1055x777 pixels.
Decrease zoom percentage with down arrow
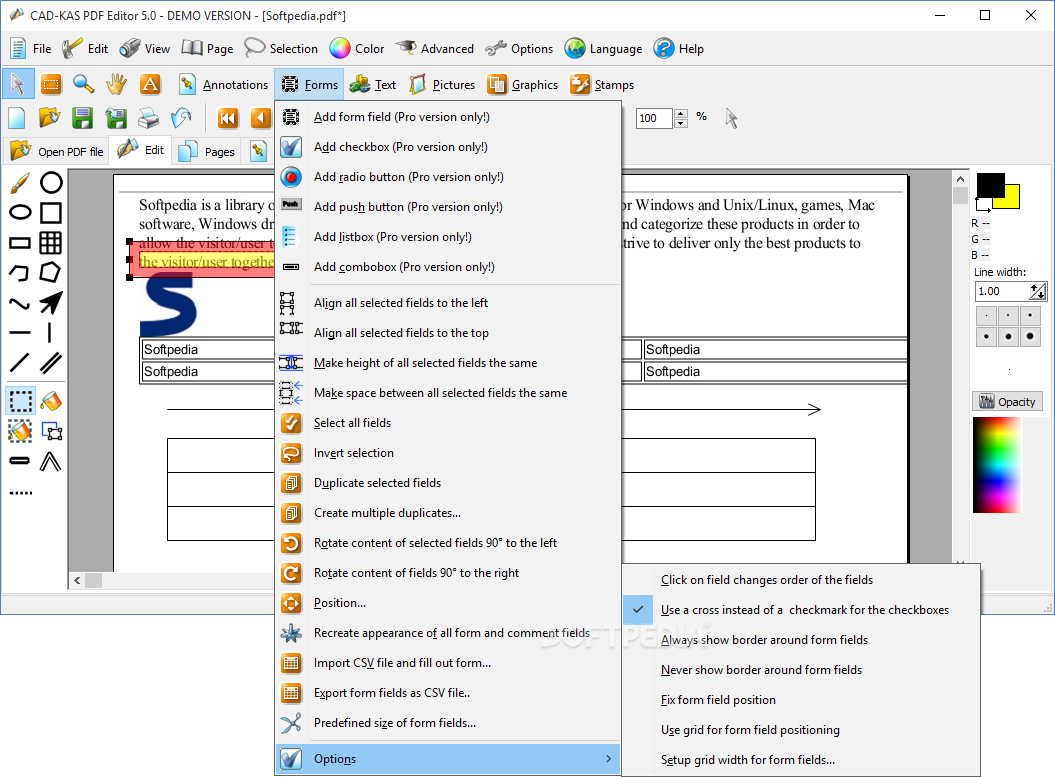[x=681, y=123]
